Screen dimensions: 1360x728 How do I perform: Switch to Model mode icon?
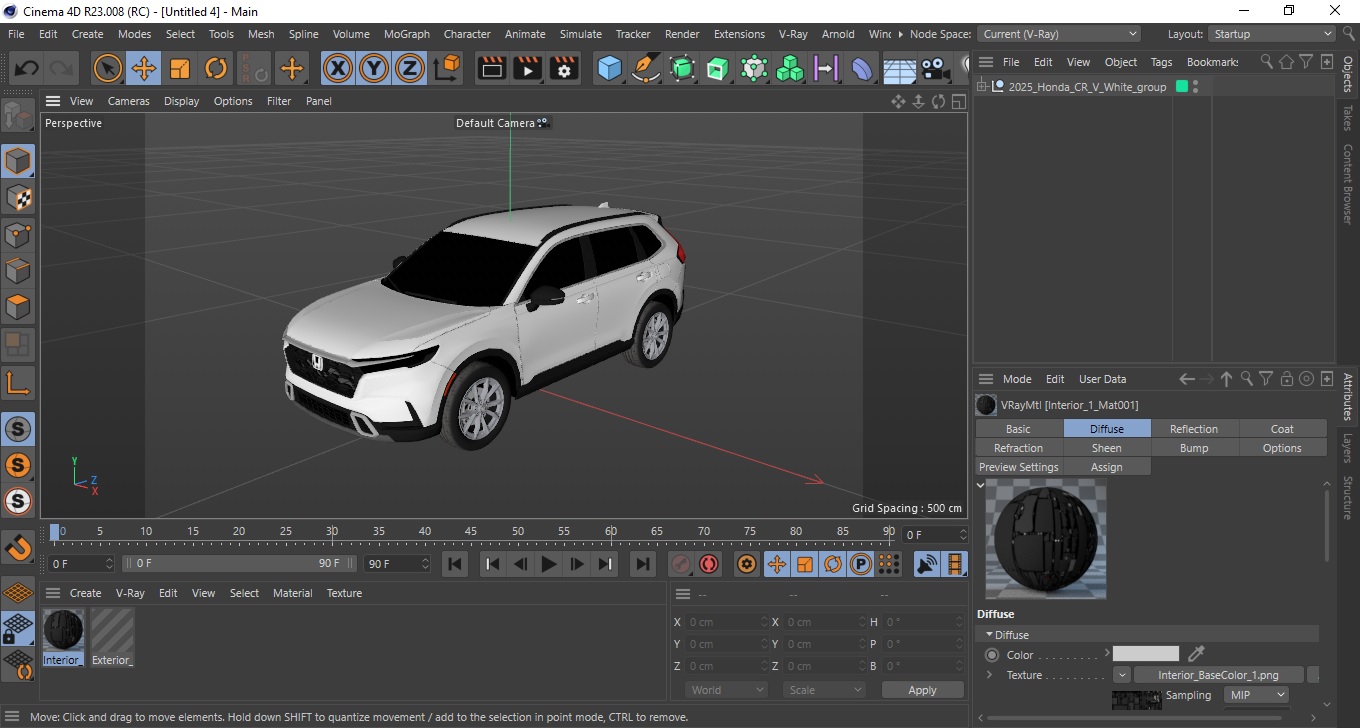(17, 160)
